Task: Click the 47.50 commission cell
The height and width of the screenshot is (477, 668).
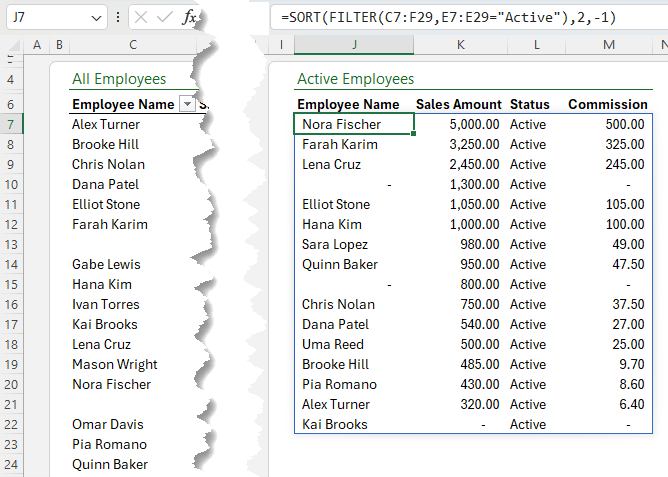Action: [x=609, y=264]
